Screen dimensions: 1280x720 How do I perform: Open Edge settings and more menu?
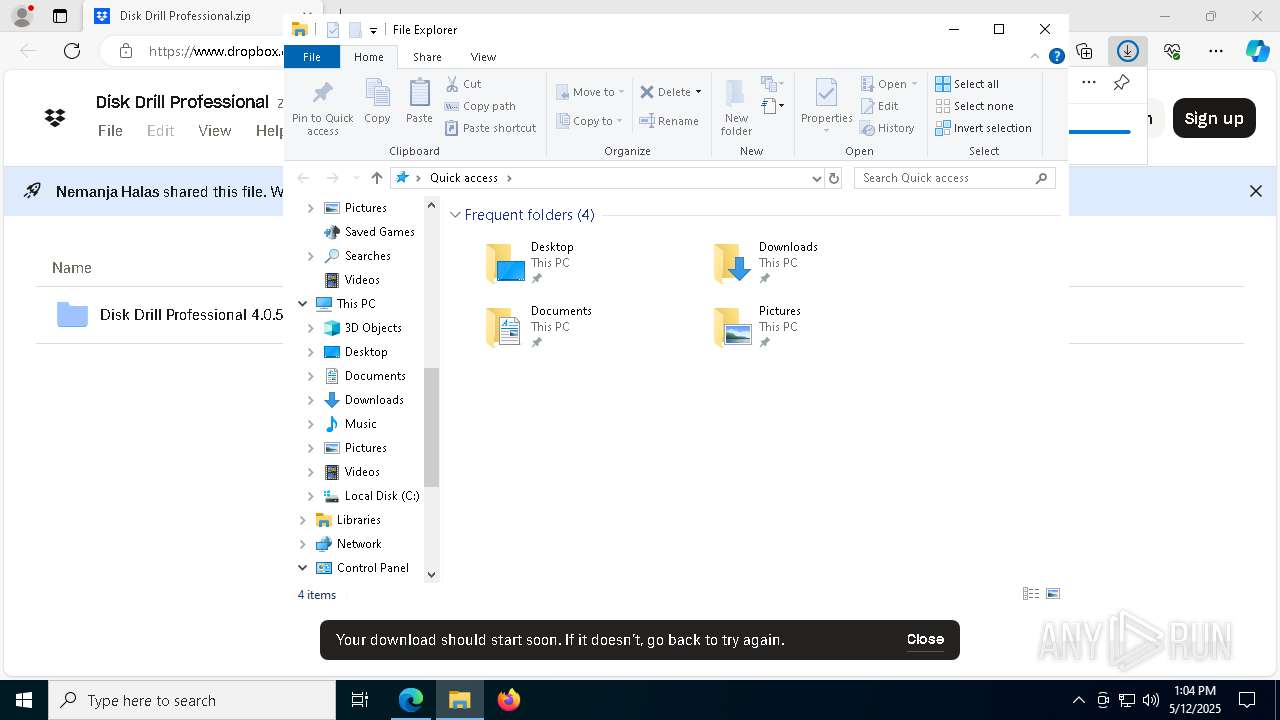(x=1216, y=51)
